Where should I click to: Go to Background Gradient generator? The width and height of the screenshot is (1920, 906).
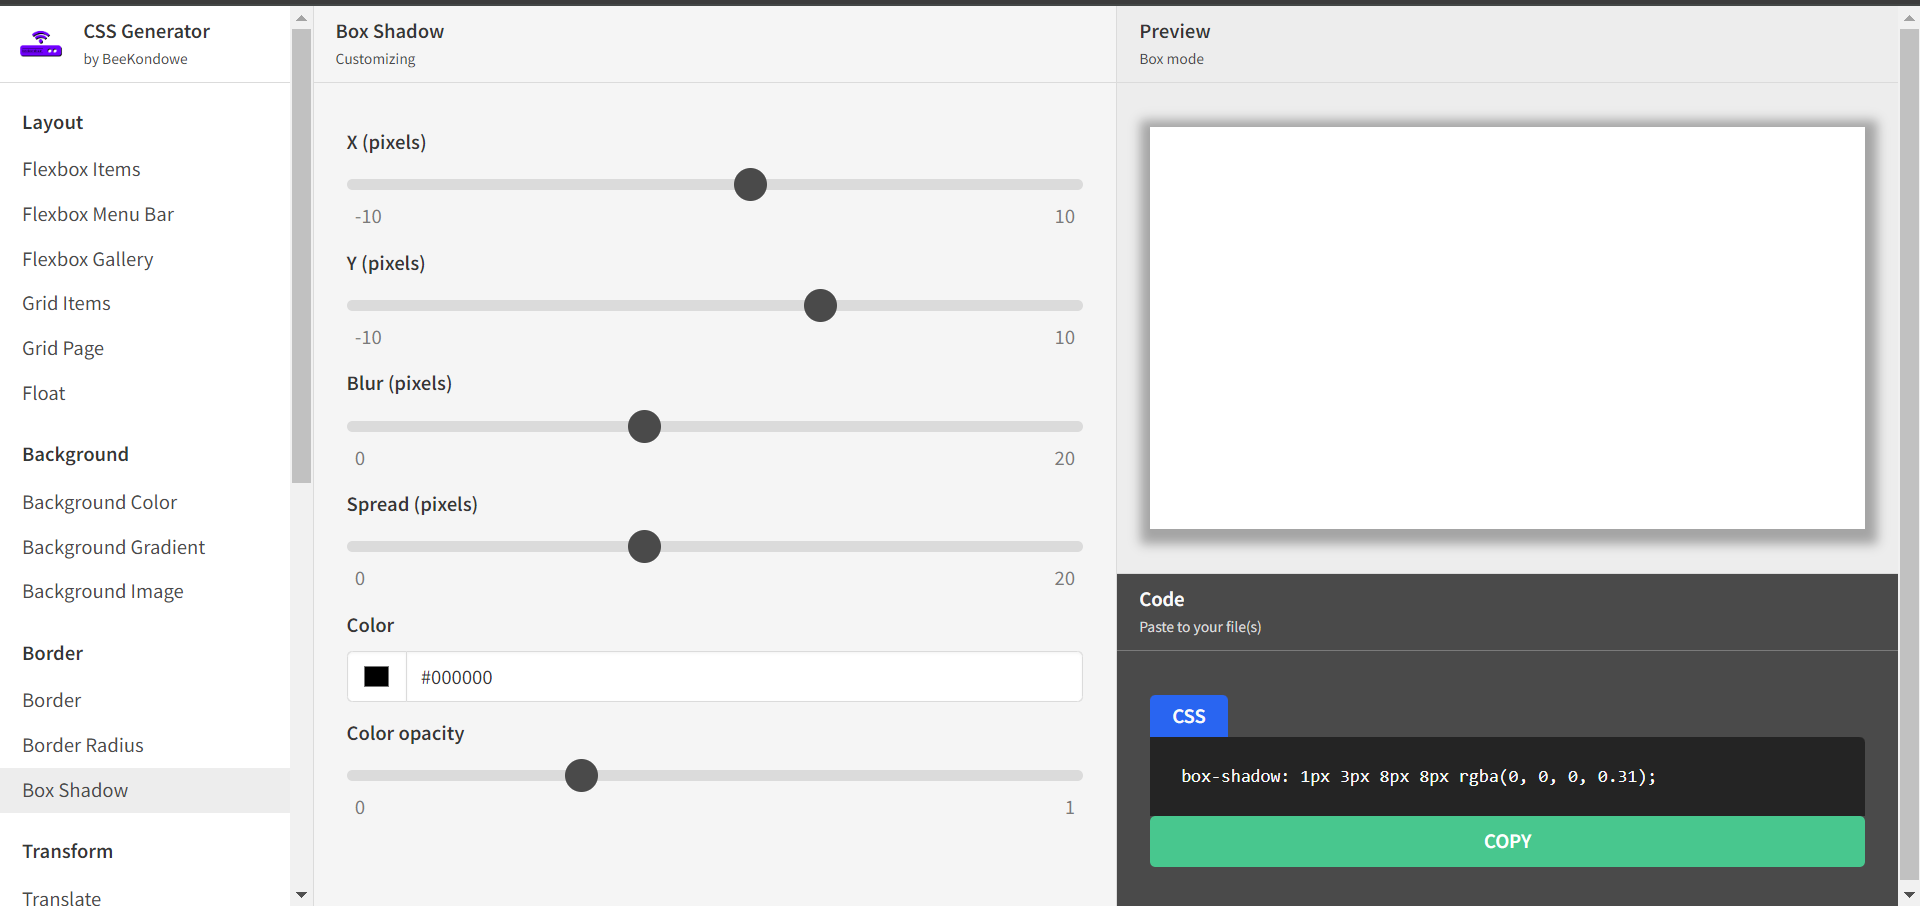(113, 547)
